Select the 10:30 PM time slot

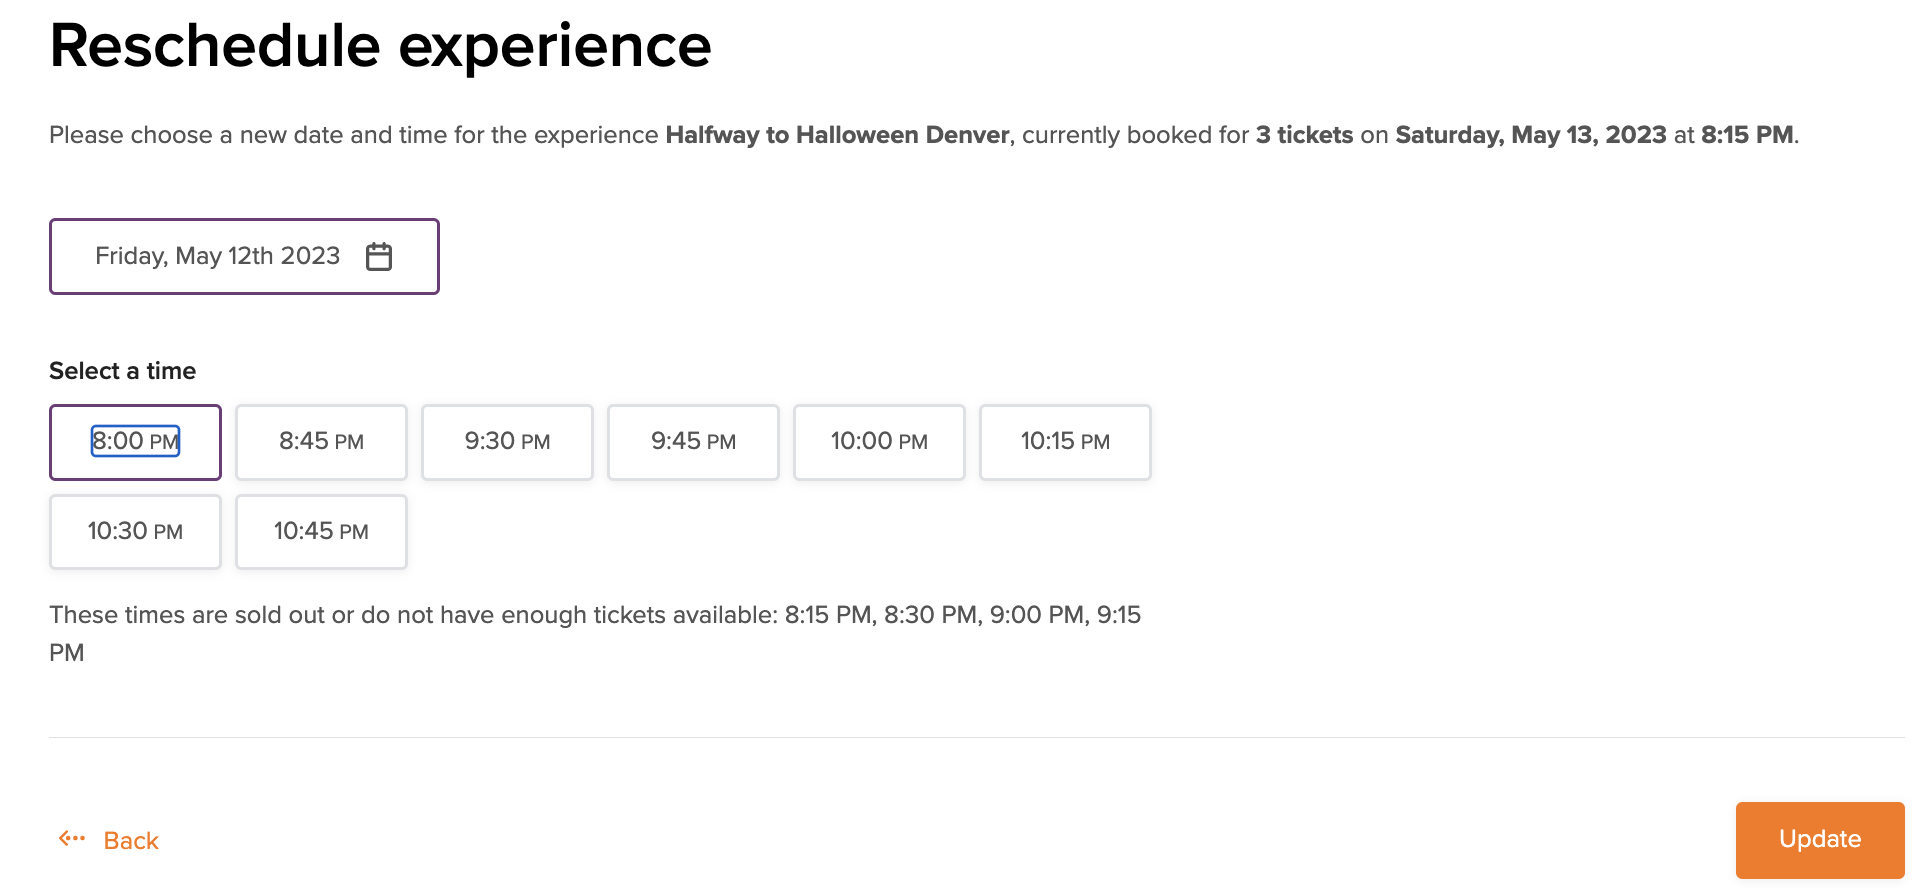point(135,532)
